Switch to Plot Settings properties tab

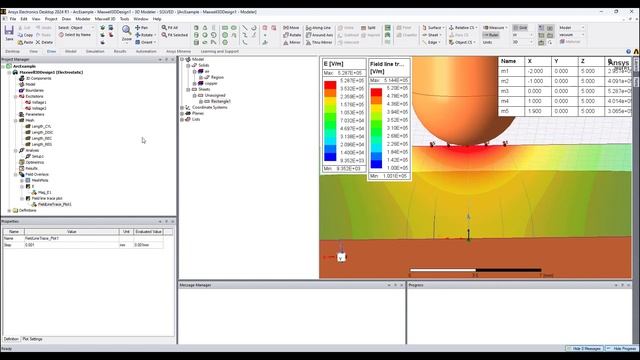(32, 339)
